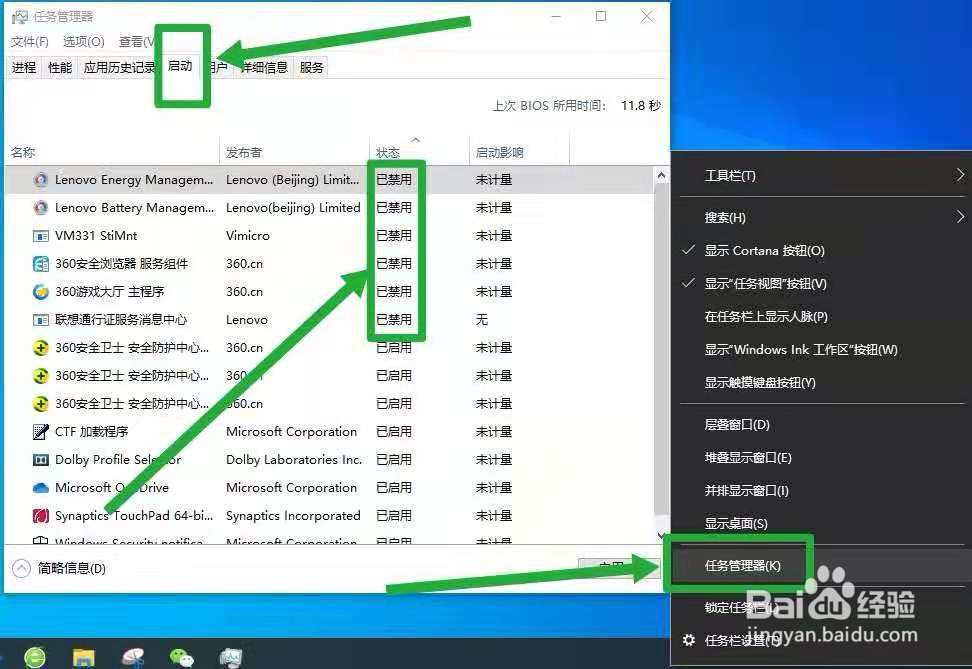Click the Lenovo Energy Management row icon
Screen dimensions: 972x669
tap(41, 180)
